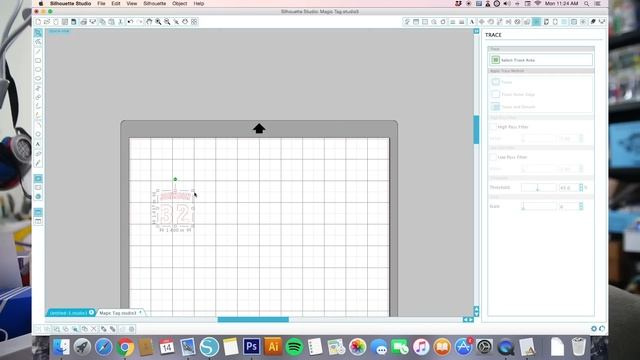Select the Pan hand tool

click(149, 22)
